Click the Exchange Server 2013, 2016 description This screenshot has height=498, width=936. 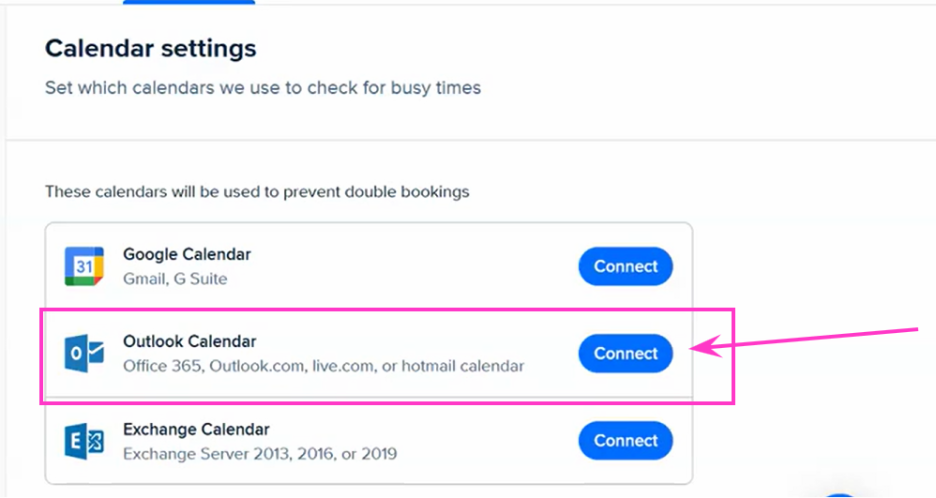(x=260, y=454)
